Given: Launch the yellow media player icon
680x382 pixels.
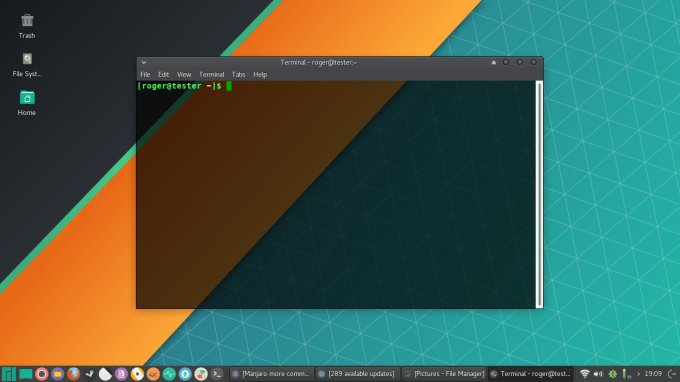Looking at the screenshot, I should [x=137, y=374].
